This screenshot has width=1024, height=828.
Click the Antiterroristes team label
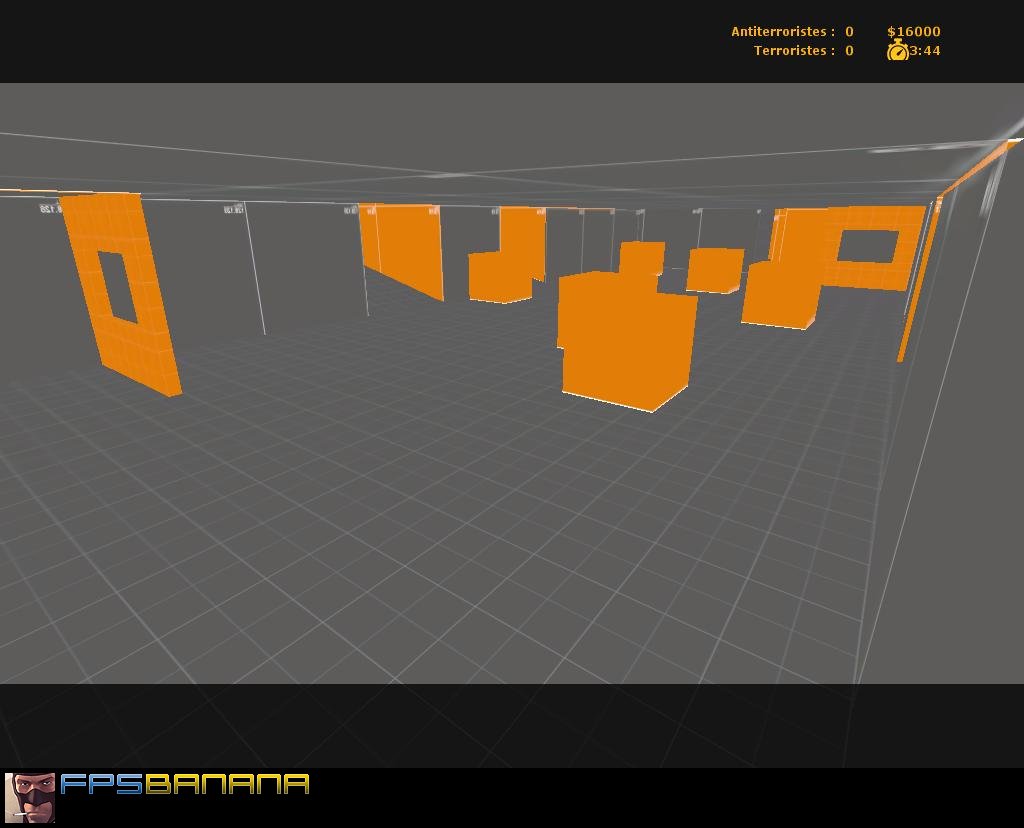coord(779,31)
